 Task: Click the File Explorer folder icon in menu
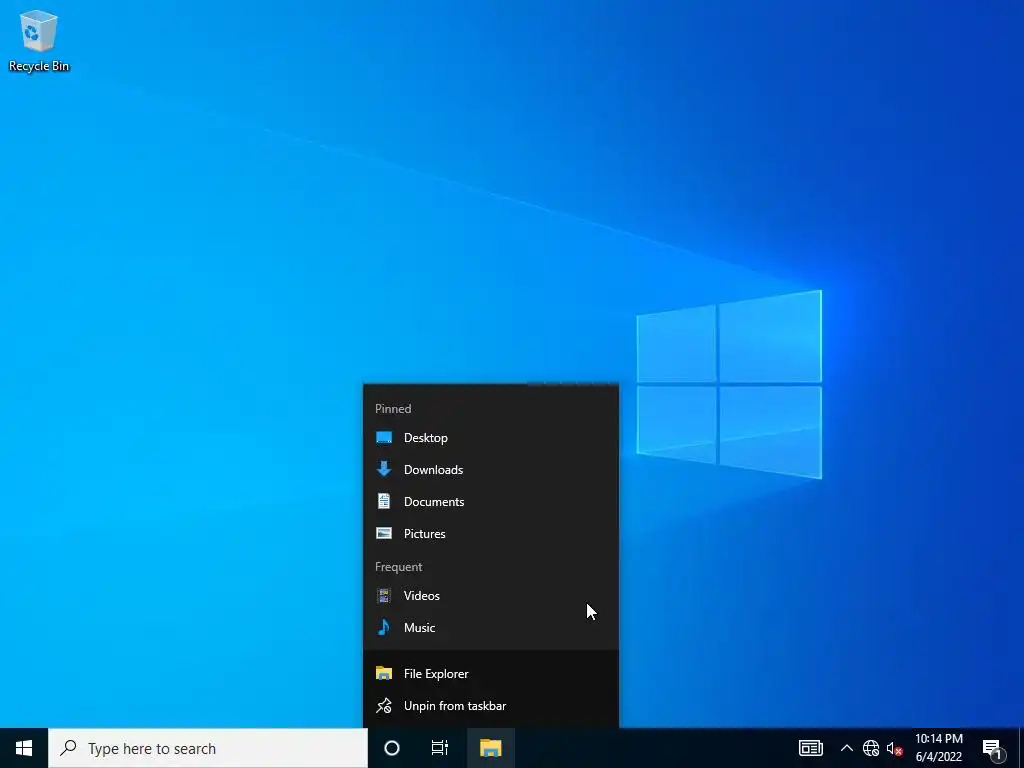384,673
